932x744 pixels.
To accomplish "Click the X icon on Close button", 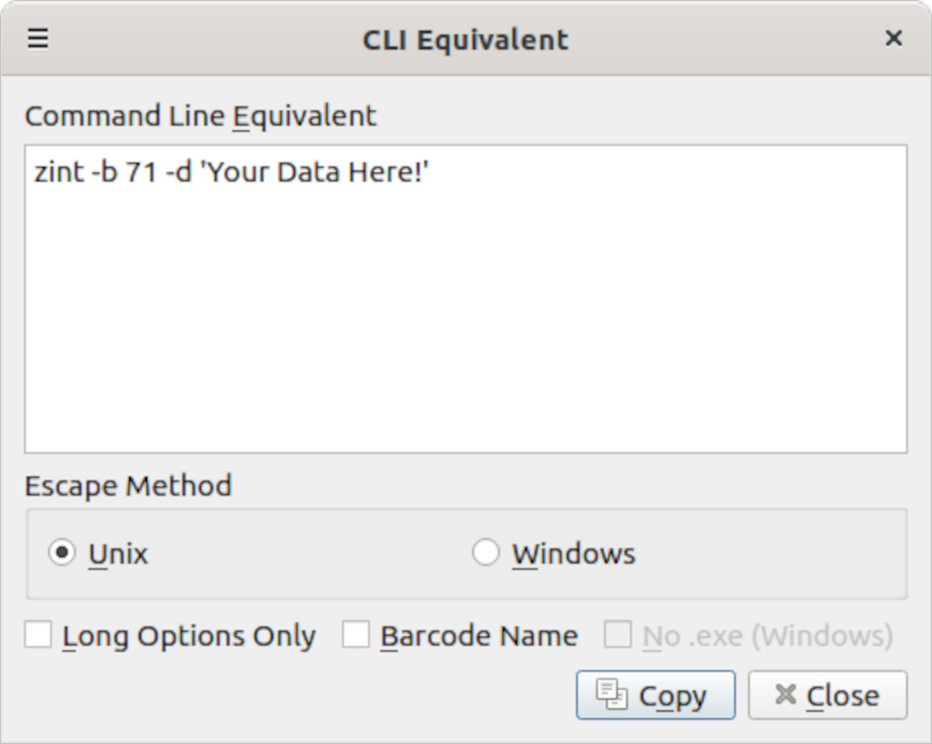I will click(786, 694).
